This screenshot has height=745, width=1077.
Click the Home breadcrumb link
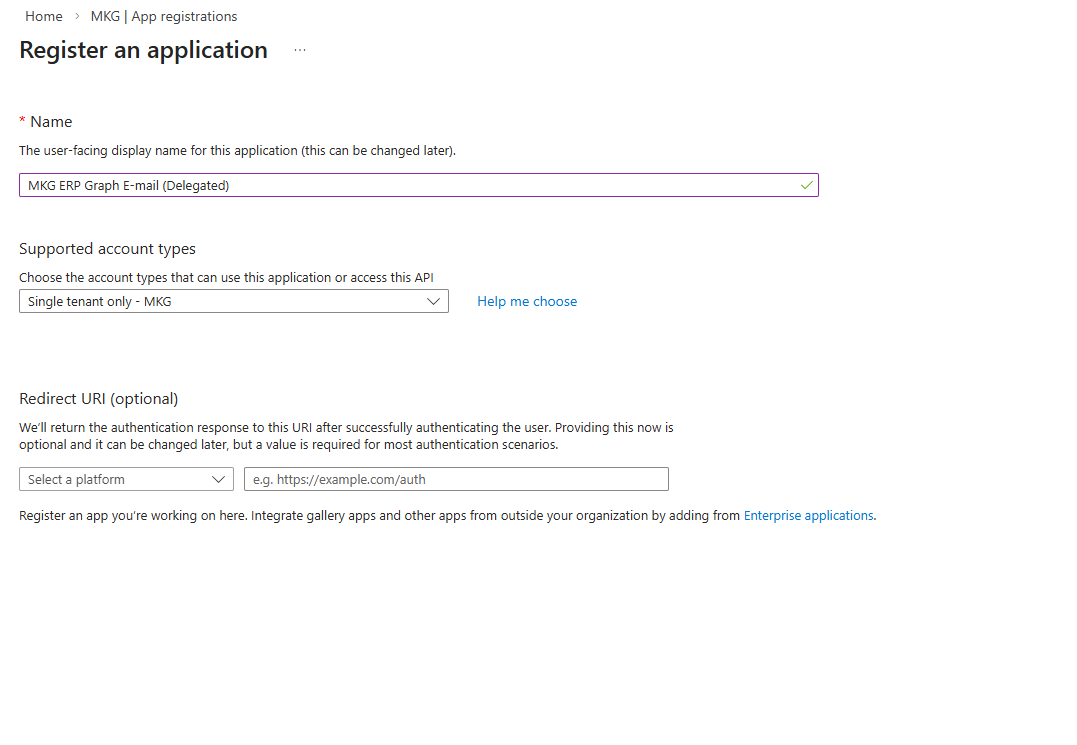44,16
